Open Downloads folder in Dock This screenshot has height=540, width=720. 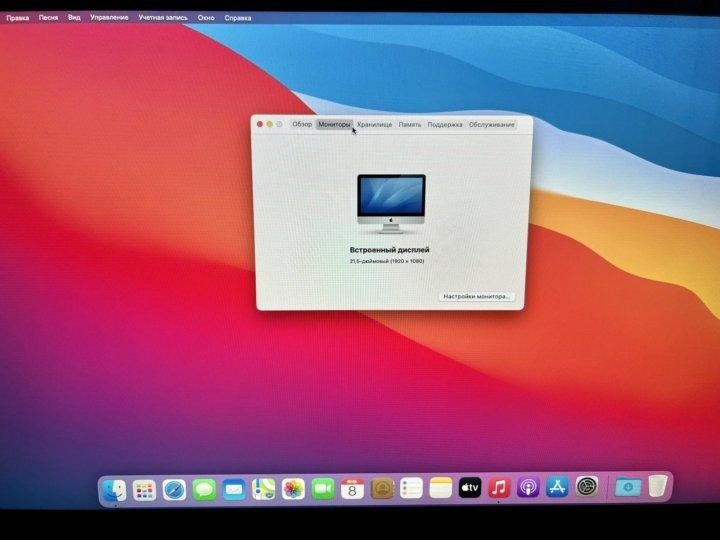click(x=628, y=486)
